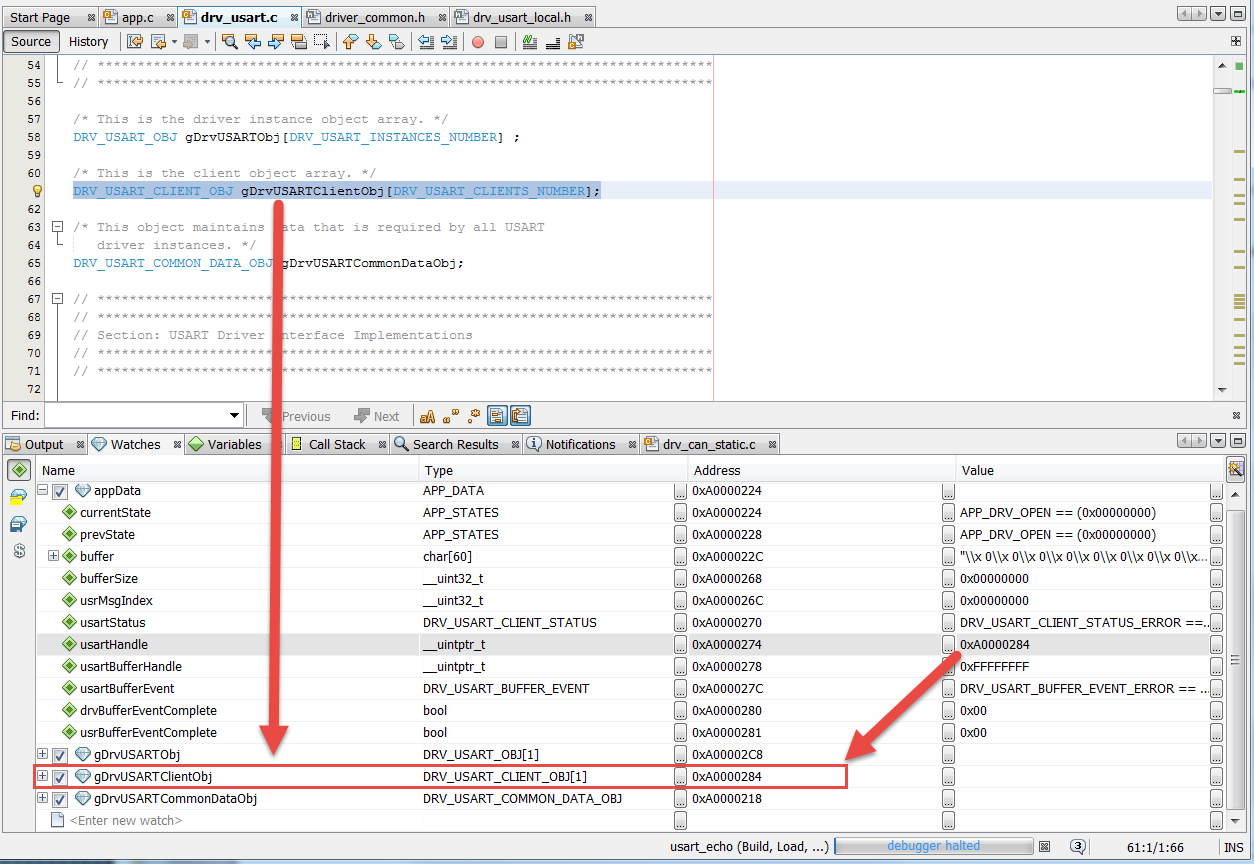Expand the gDrvUSARTClientObj watch node
This screenshot has width=1254, height=864.
pyautogui.click(x=42, y=777)
